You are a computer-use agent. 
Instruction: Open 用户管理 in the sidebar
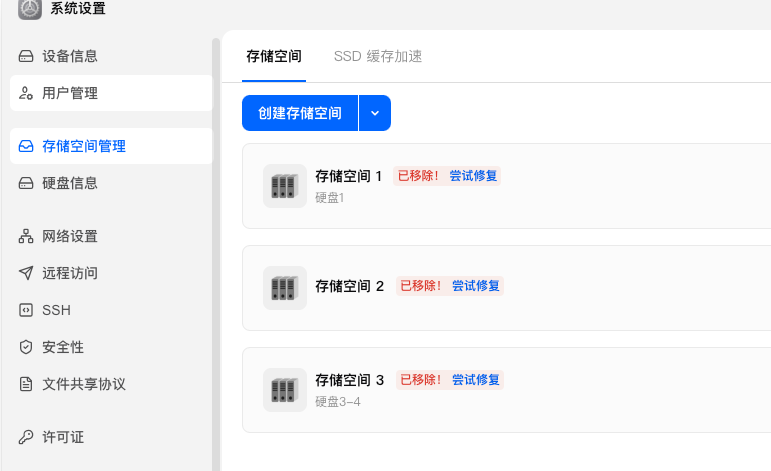tap(111, 93)
